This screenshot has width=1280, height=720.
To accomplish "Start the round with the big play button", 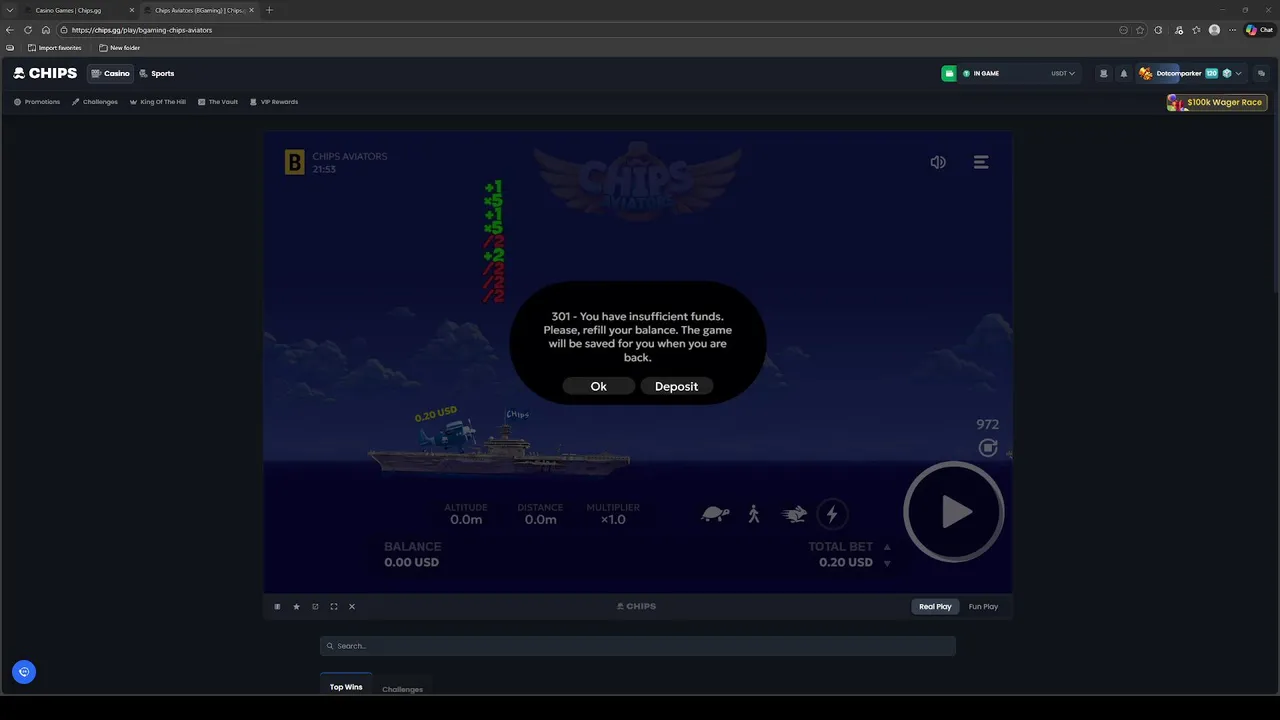I will click(x=953, y=512).
